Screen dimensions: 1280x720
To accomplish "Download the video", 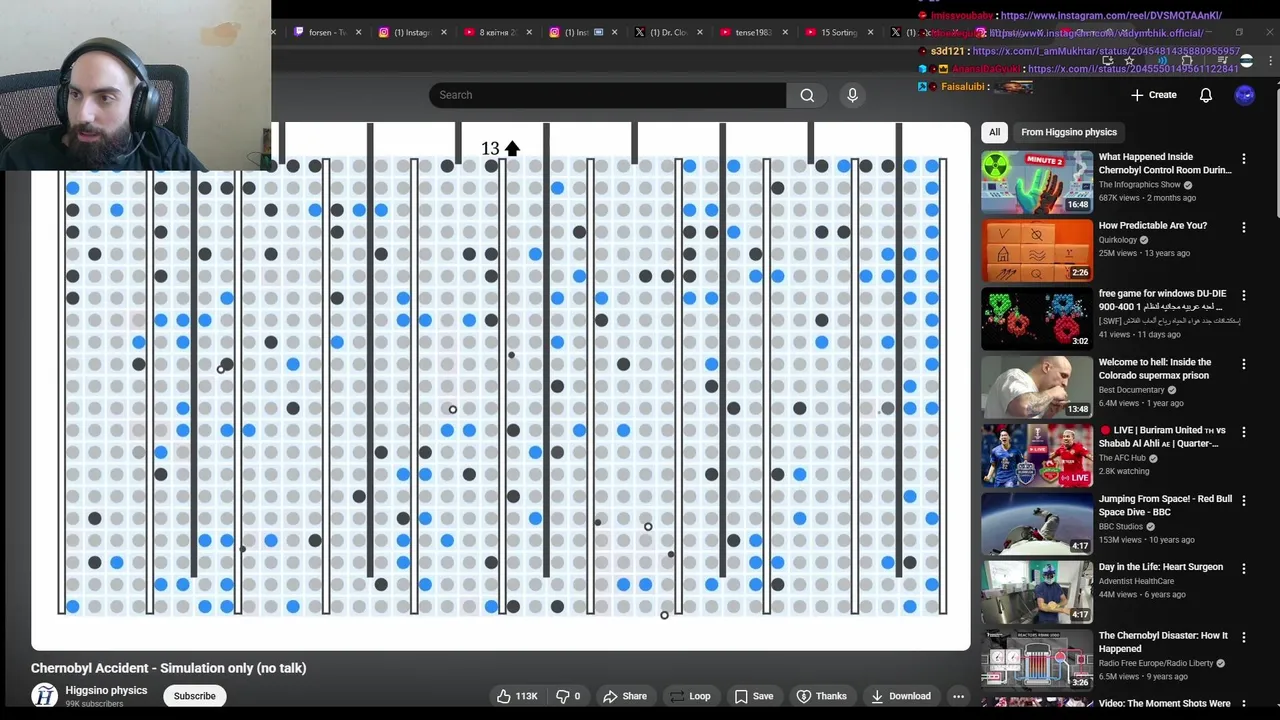I will point(900,696).
